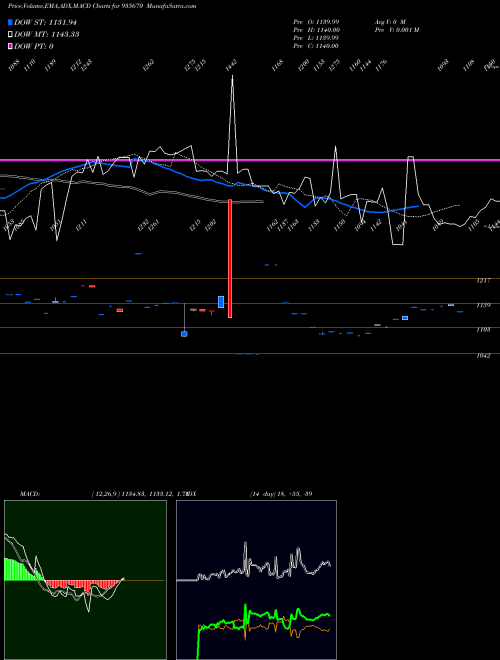Click the Pre O: 1139.99 value
The image size is (500, 660).
[316, 21]
